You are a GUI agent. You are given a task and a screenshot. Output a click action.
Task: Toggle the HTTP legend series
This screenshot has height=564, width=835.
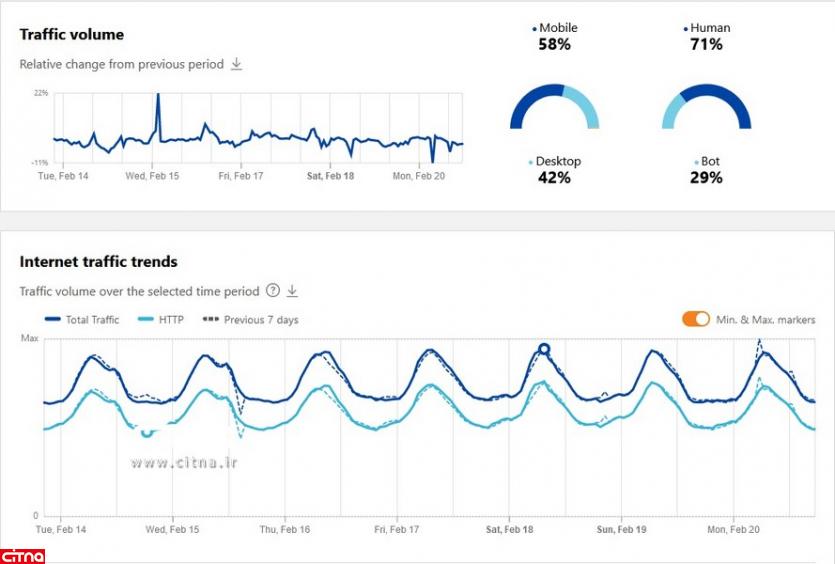[163, 320]
